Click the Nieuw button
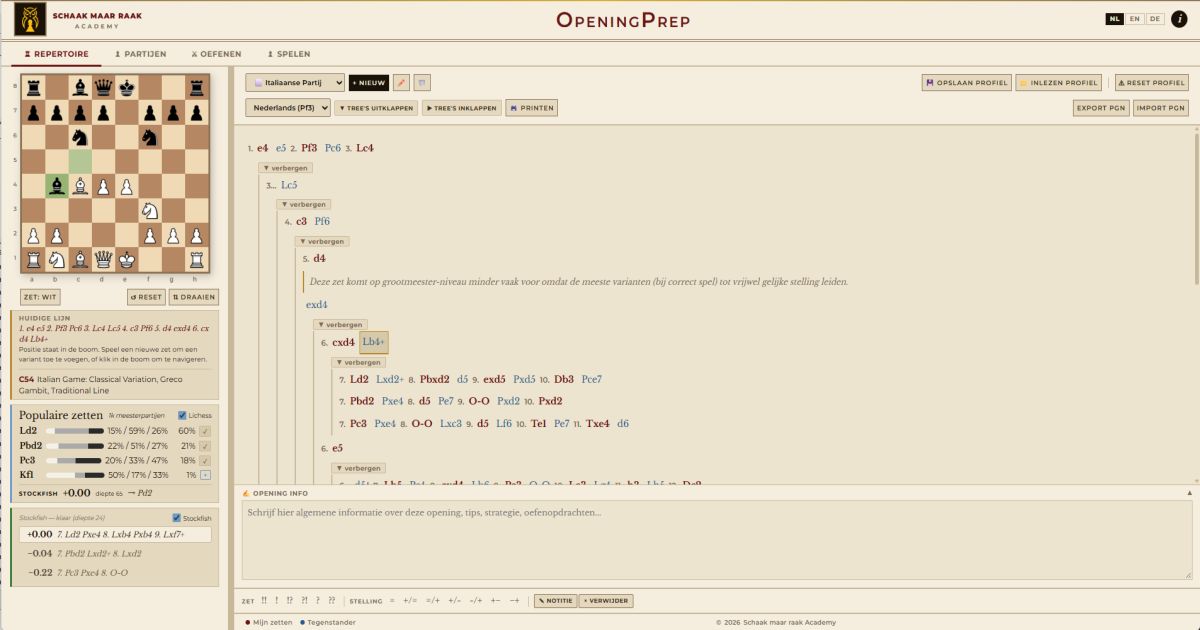 click(369, 83)
